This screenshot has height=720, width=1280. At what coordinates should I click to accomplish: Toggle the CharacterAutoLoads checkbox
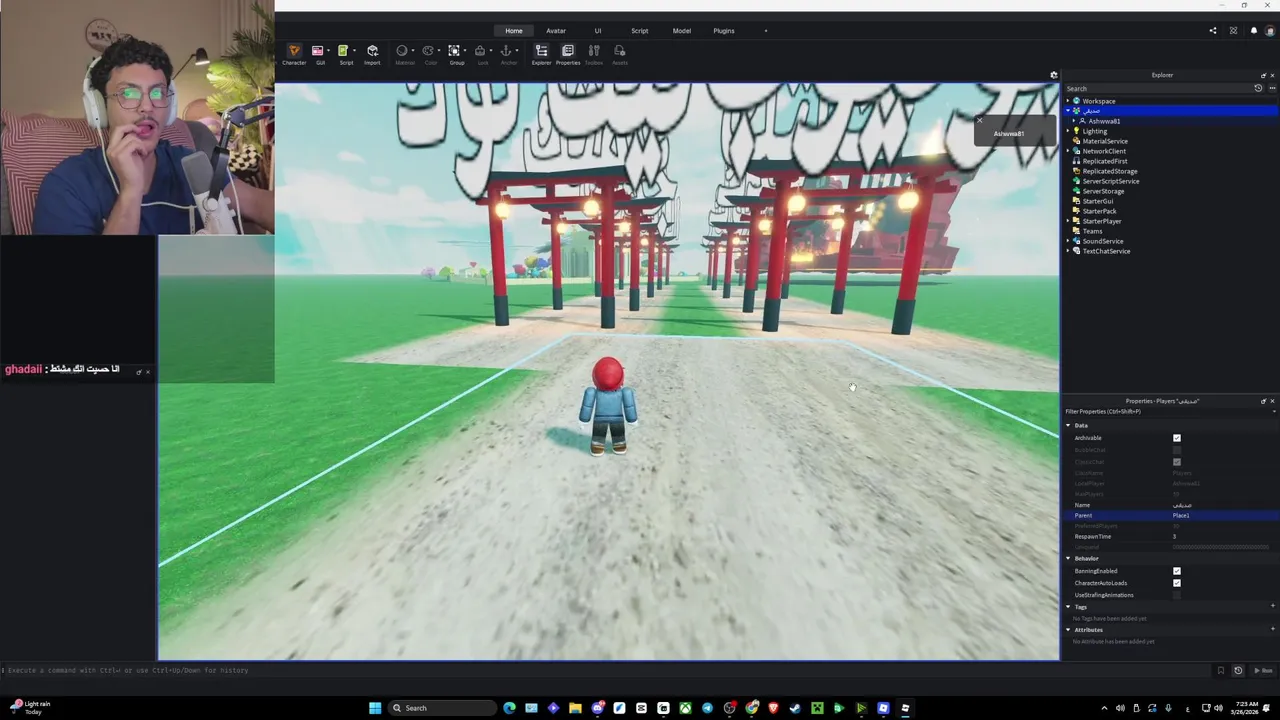point(1177,583)
